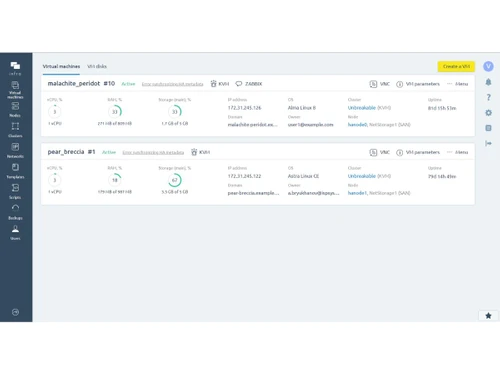Click the metadata error link on malachite_peridot
Image resolution: width=500 pixels, height=375 pixels.
click(x=172, y=84)
